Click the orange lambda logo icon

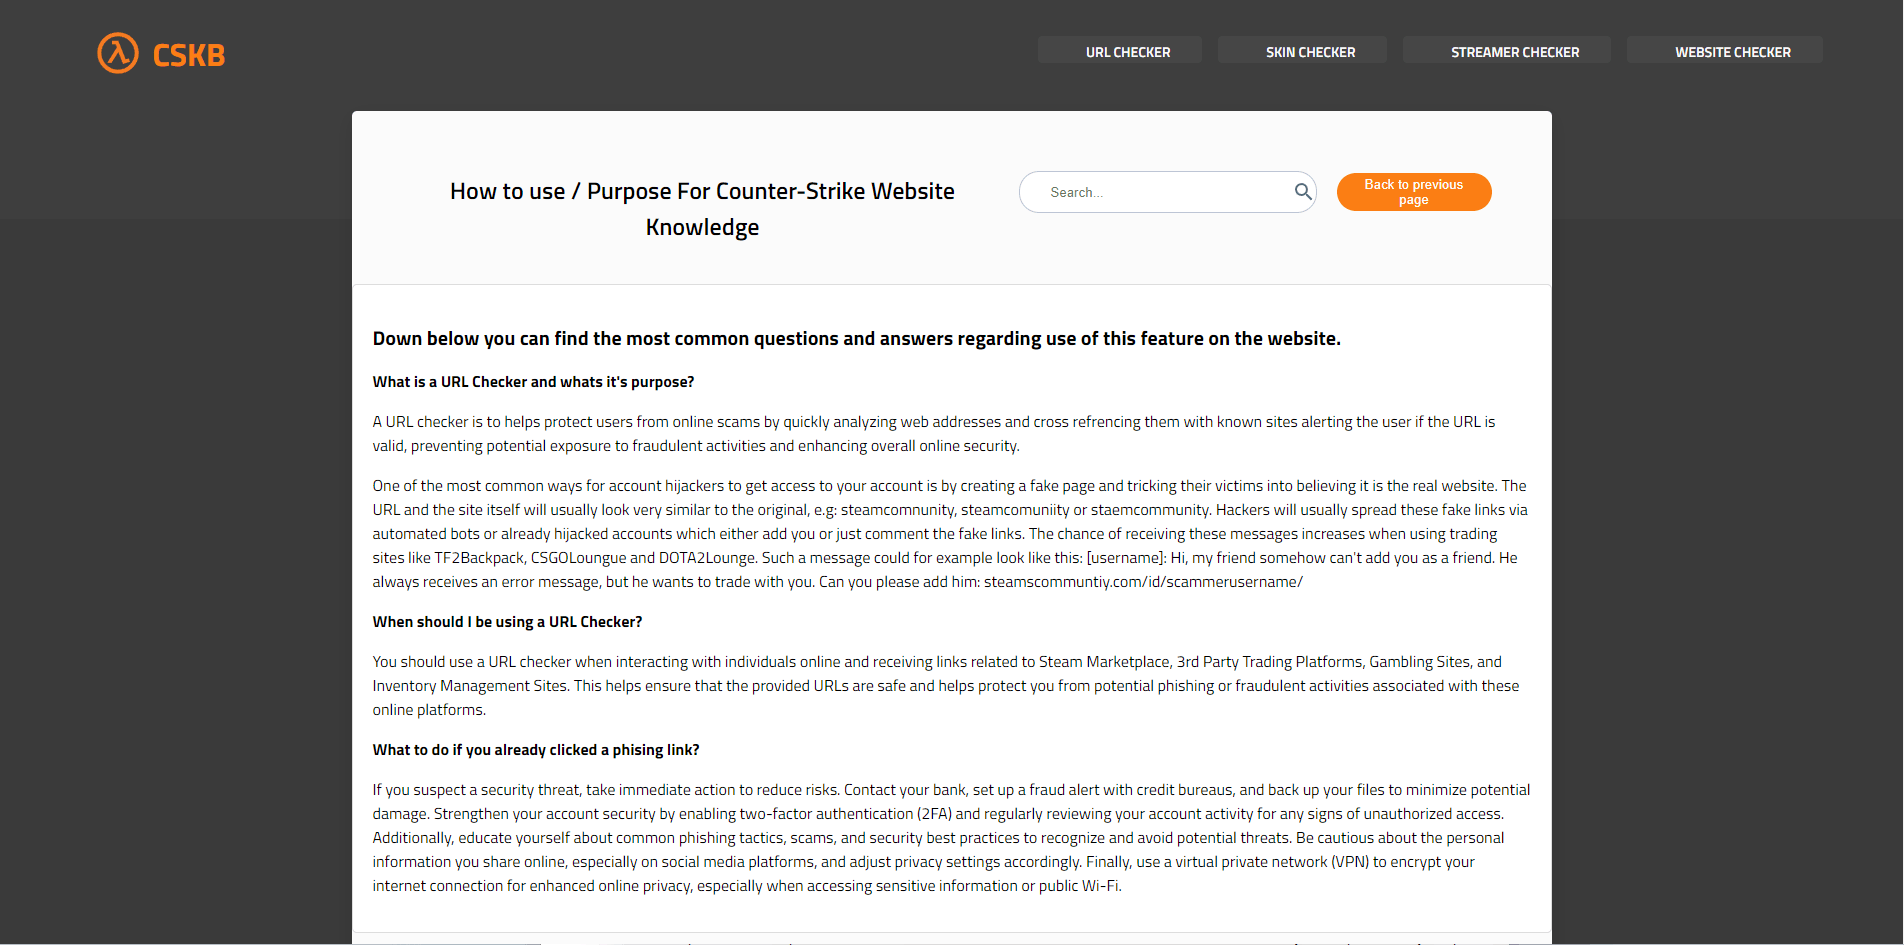pos(118,53)
